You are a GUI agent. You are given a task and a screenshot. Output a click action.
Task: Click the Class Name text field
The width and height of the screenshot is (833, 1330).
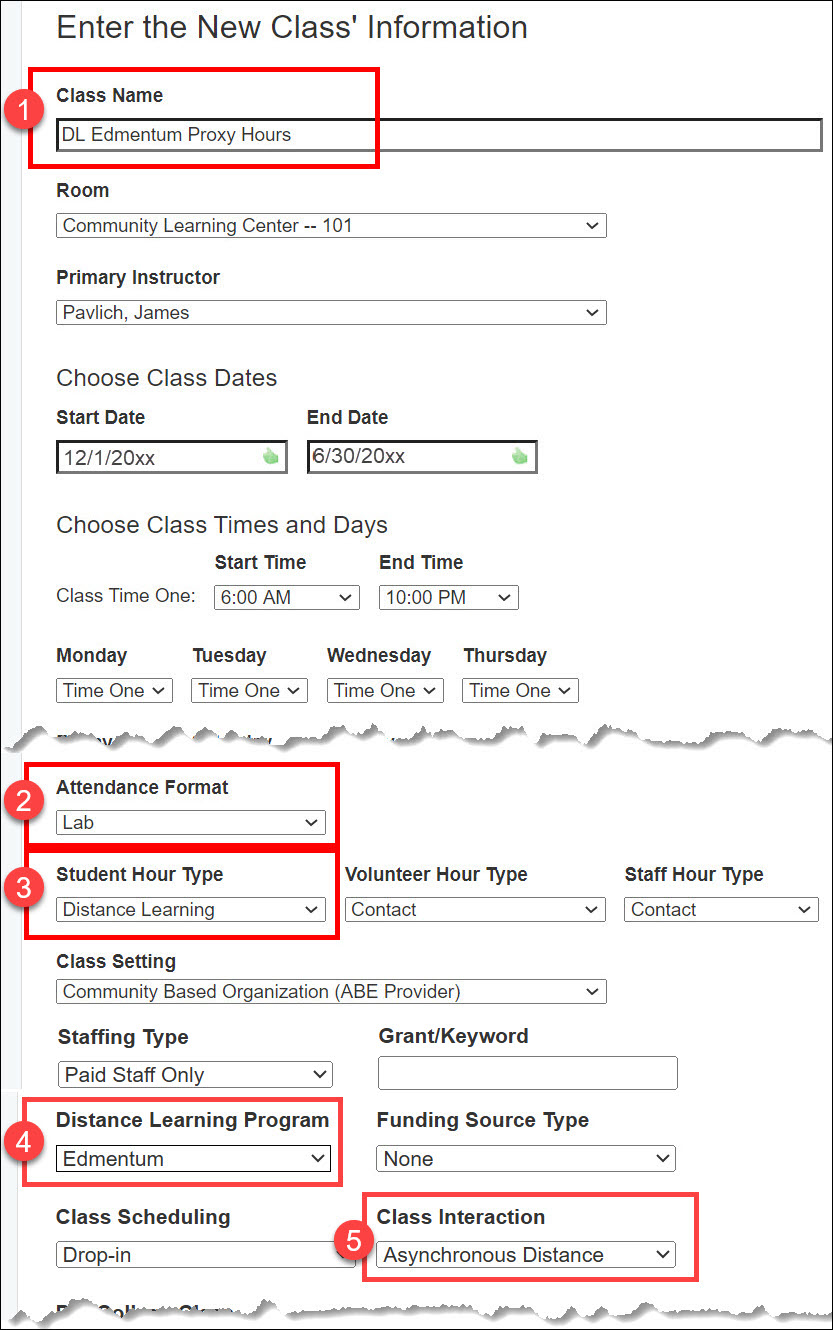[x=438, y=134]
